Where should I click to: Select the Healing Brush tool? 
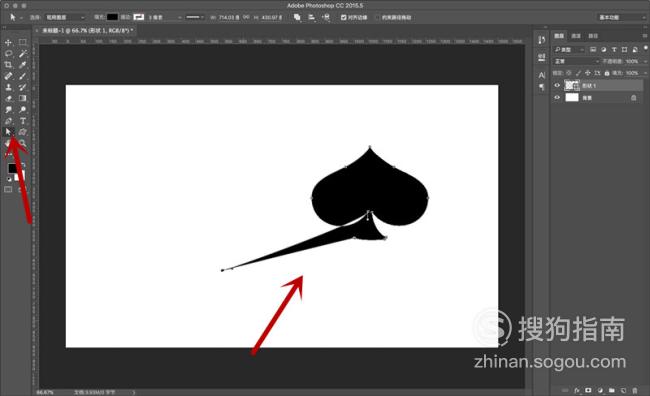click(8, 76)
